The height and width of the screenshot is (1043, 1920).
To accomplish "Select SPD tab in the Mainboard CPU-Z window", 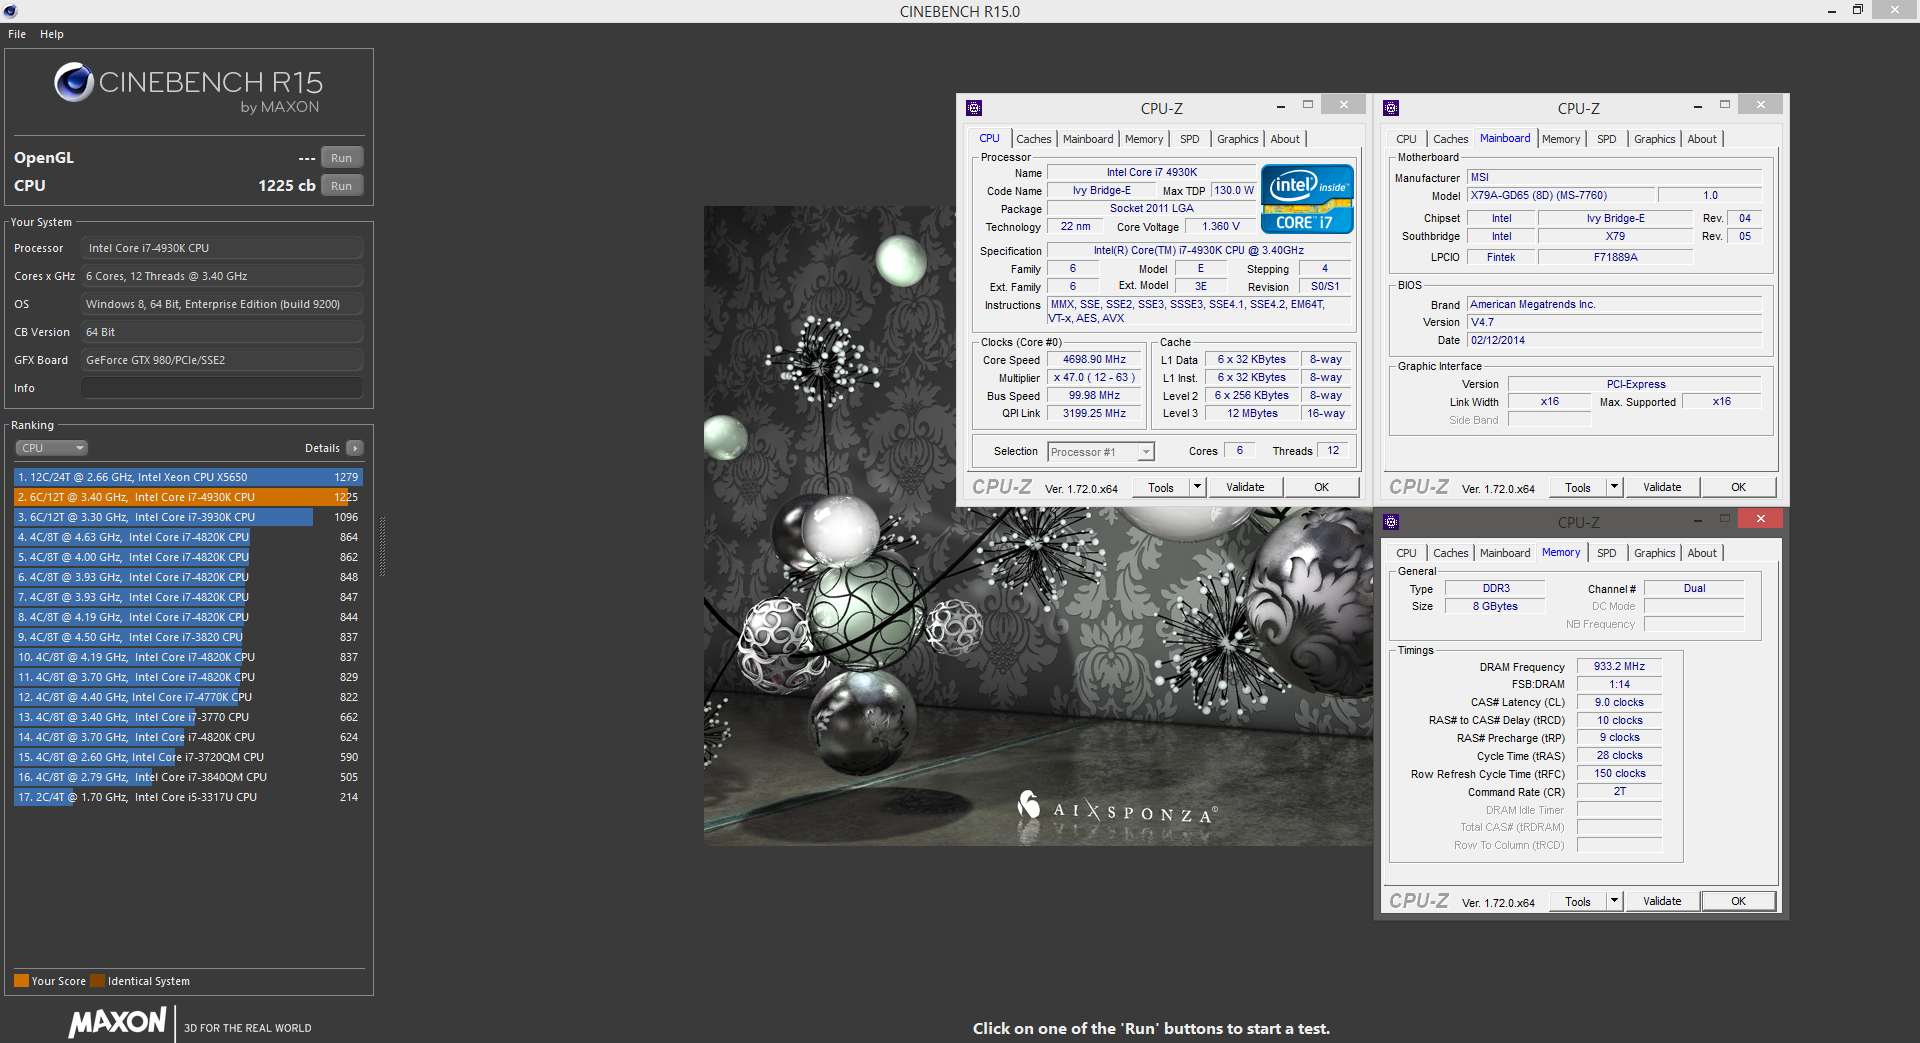I will 1607,139.
